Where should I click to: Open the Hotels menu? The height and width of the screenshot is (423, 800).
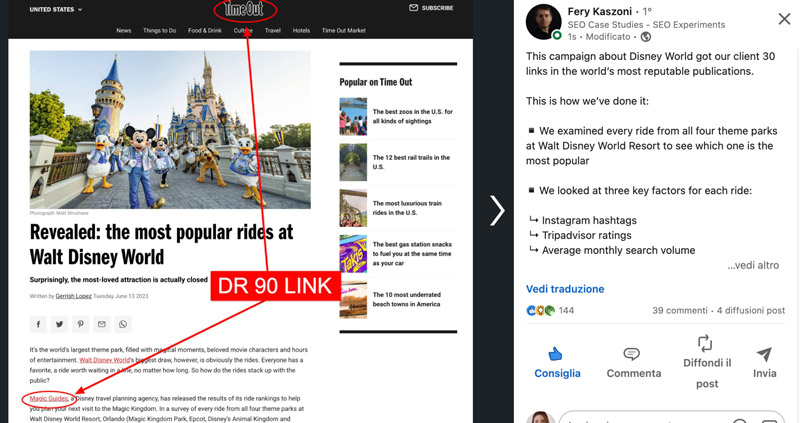(x=301, y=31)
